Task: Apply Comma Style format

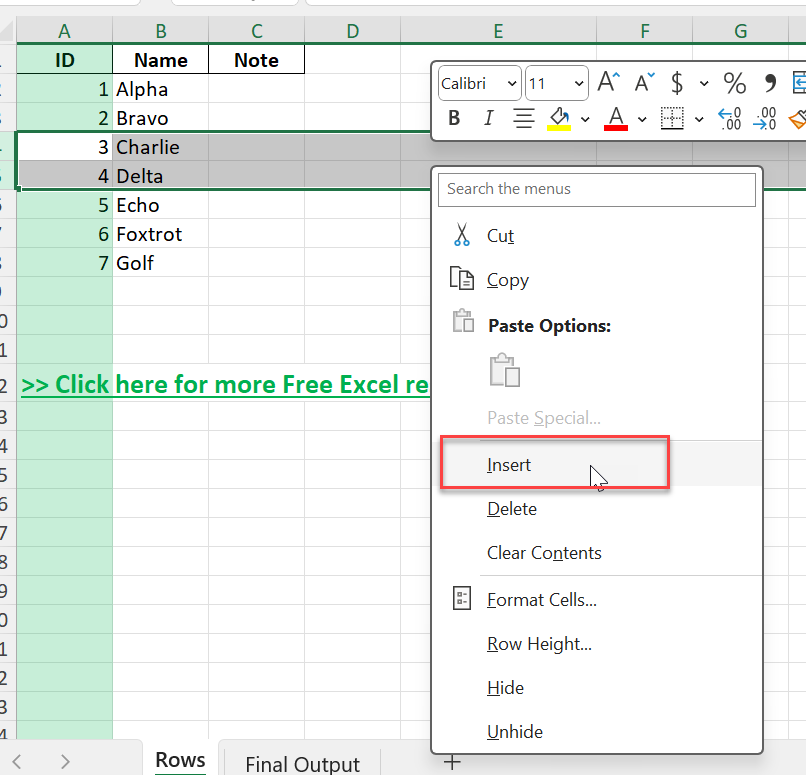Action: point(770,83)
